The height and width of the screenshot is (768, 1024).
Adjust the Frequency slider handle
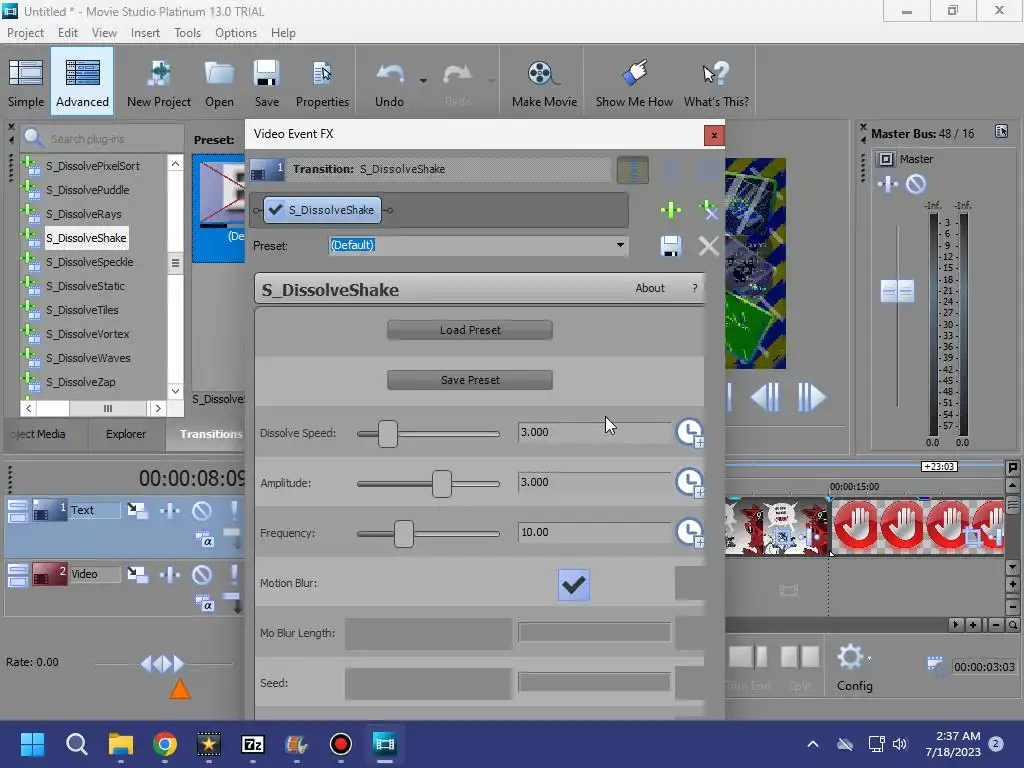(404, 534)
